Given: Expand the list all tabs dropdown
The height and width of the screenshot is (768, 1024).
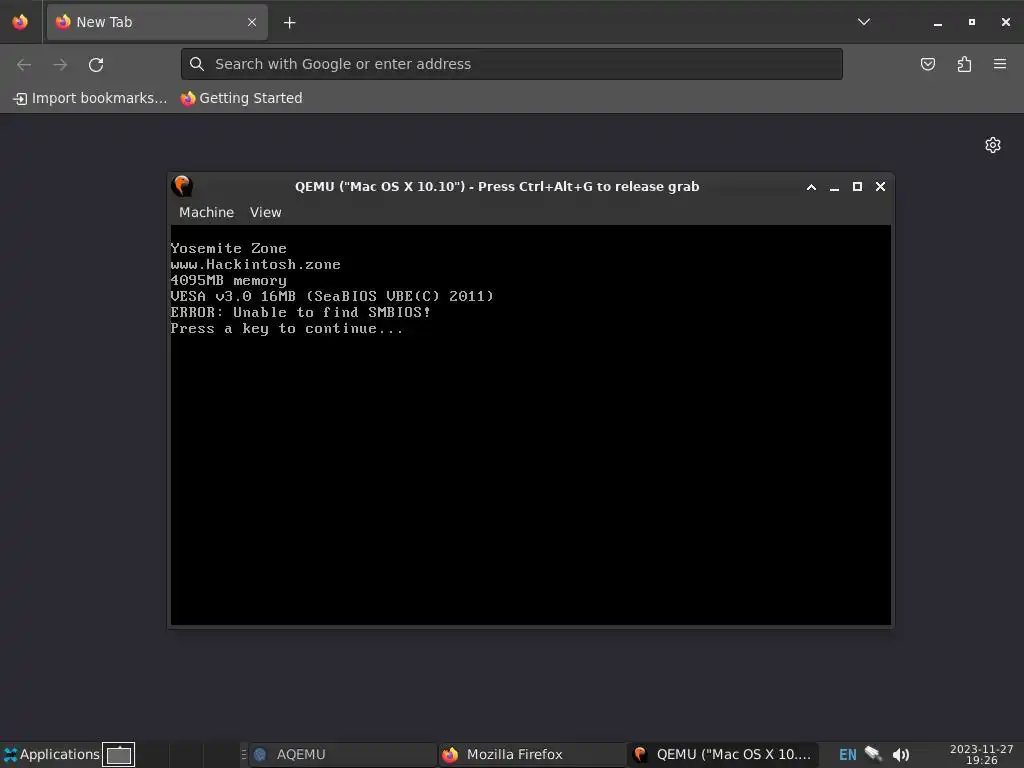Looking at the screenshot, I should click(863, 22).
